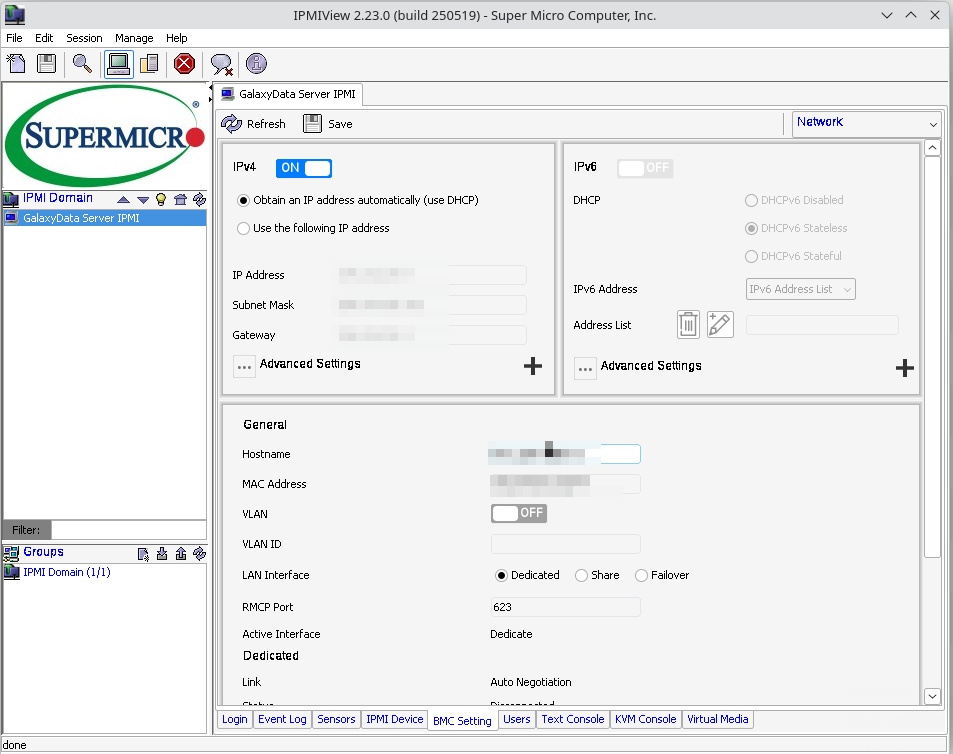Click the Hostname input field
Image resolution: width=953 pixels, height=754 pixels.
coord(565,454)
